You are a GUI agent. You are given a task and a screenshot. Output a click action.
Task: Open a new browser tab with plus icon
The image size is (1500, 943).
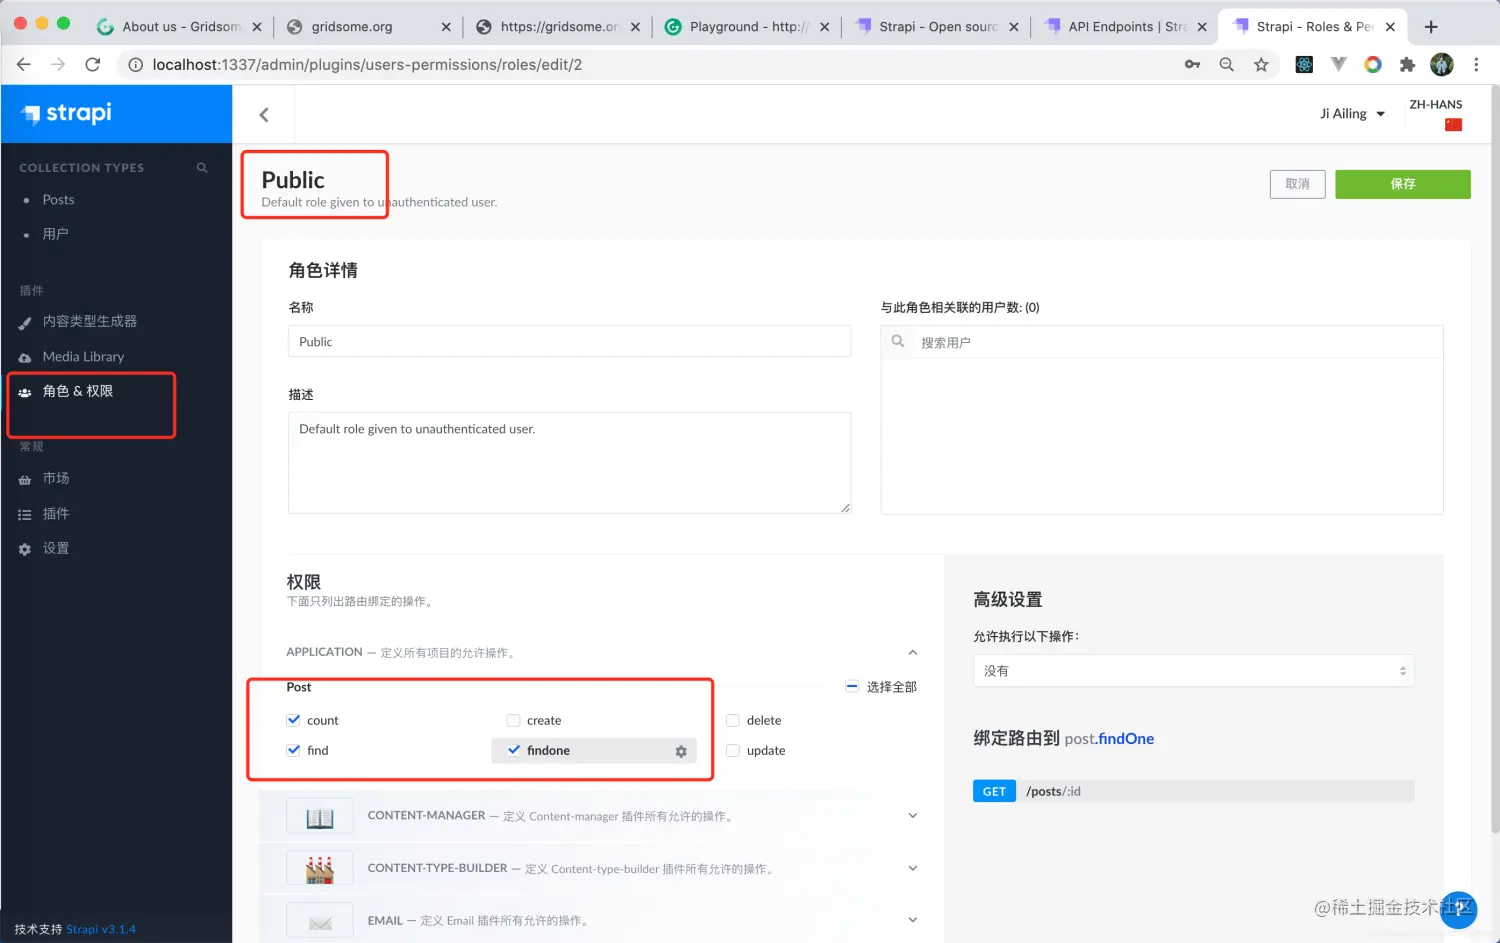tap(1431, 27)
